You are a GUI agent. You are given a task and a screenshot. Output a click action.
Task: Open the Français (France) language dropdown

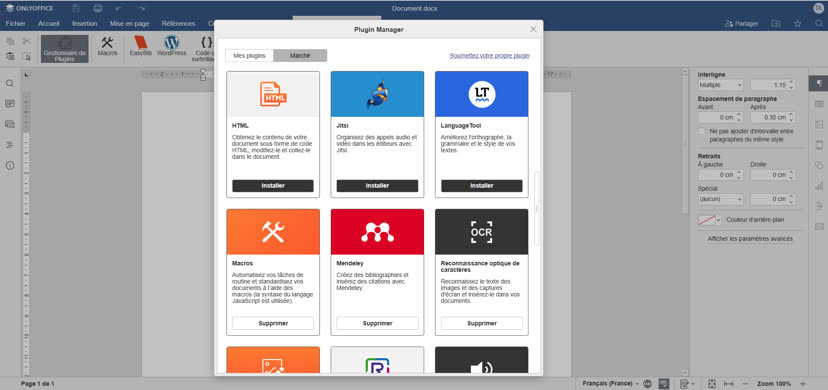click(x=611, y=384)
